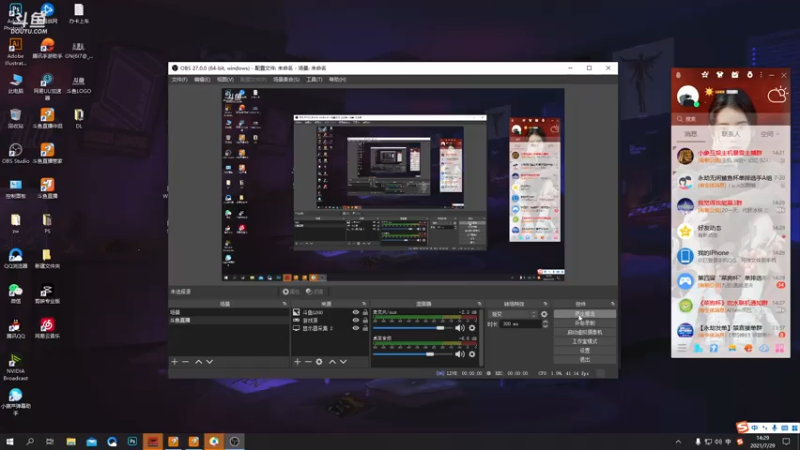This screenshot has height=450, width=800.
Task: Open Windows Start menu
Action: [x=10, y=441]
